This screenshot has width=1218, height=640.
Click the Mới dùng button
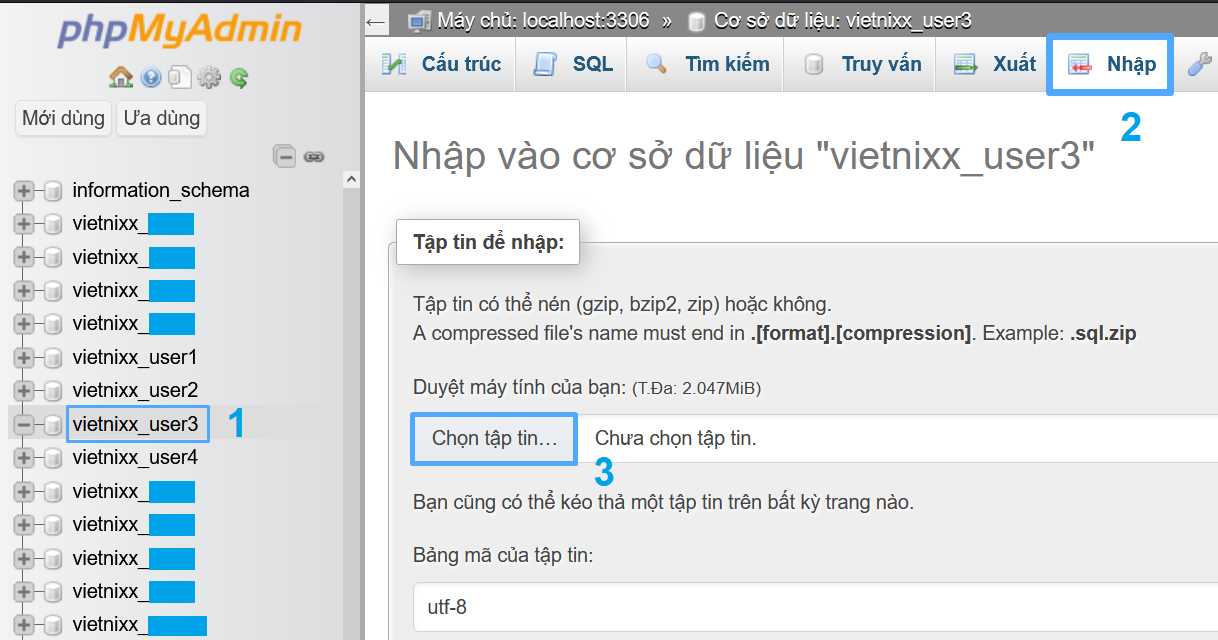63,118
